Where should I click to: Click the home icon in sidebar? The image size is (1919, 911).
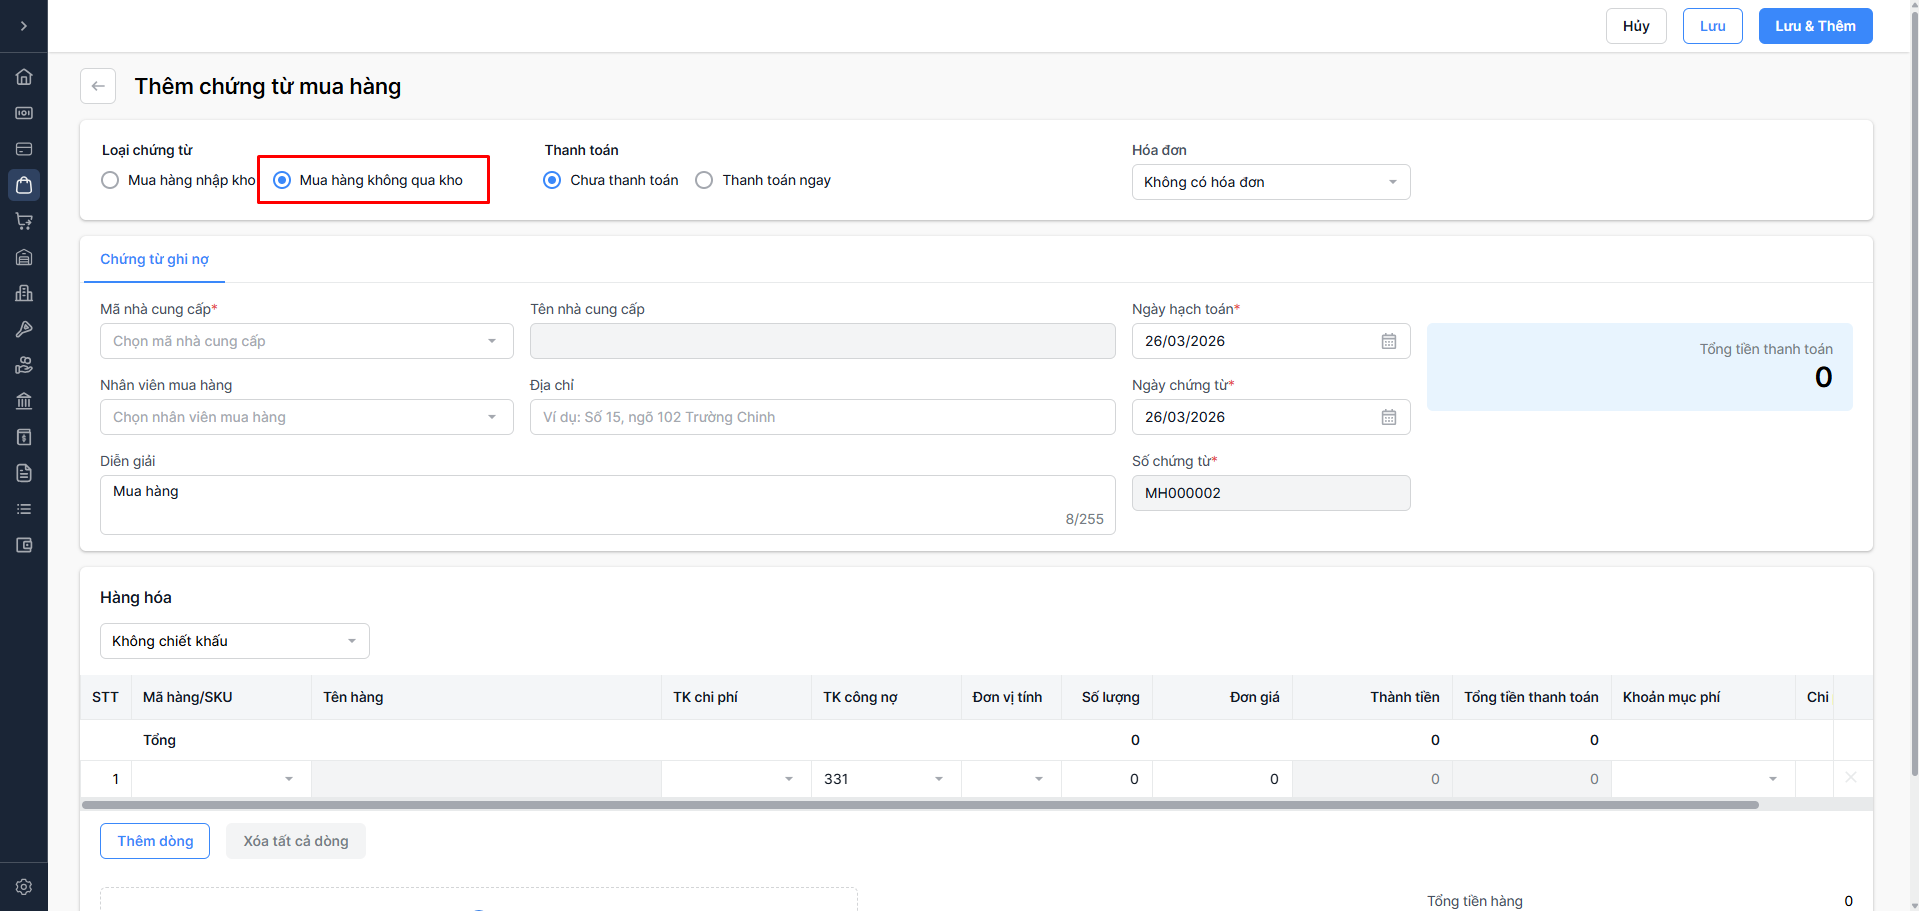(24, 77)
